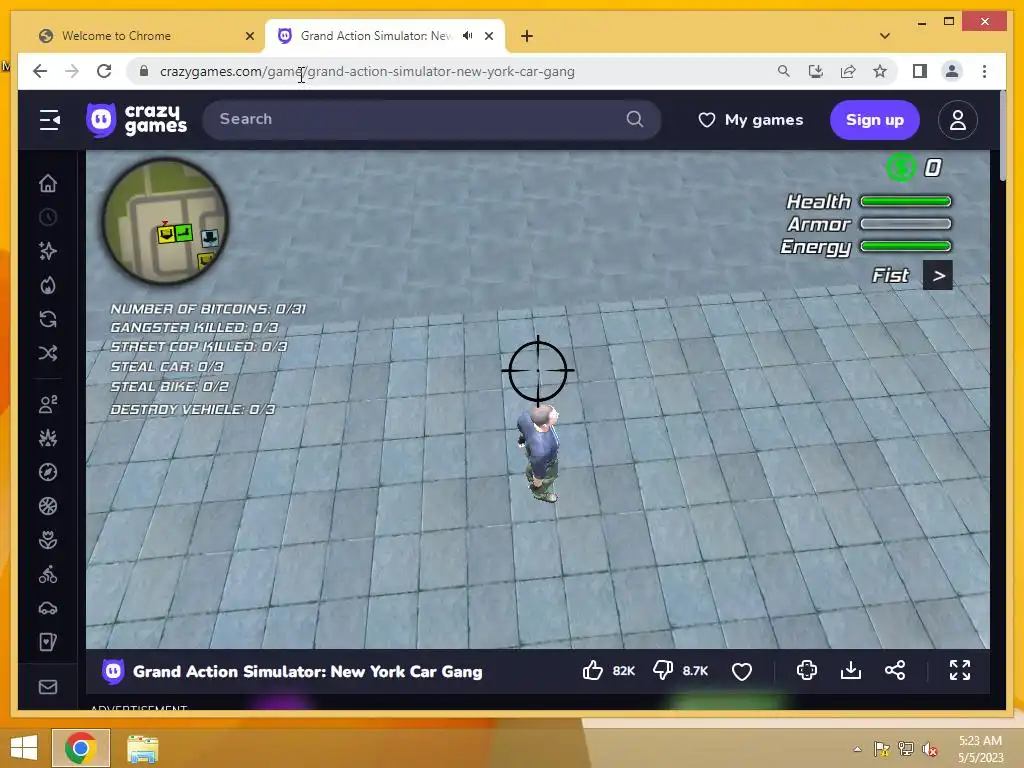Open Chrome three-dot menu
This screenshot has height=768, width=1024.
pos(984,71)
